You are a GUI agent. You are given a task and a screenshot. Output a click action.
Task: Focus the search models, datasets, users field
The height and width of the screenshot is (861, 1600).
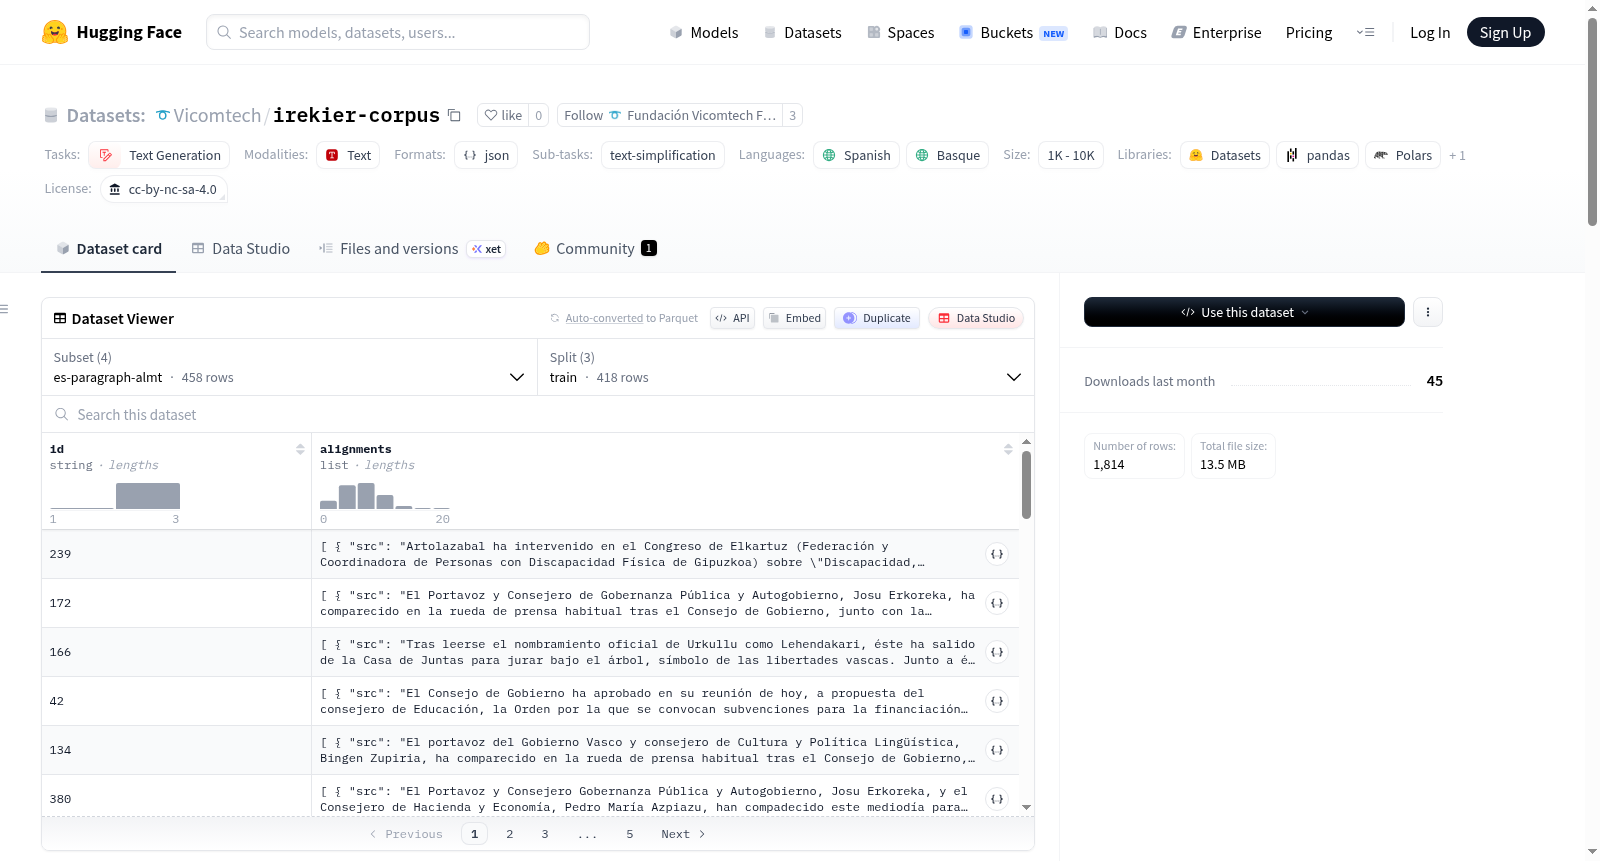[398, 32]
